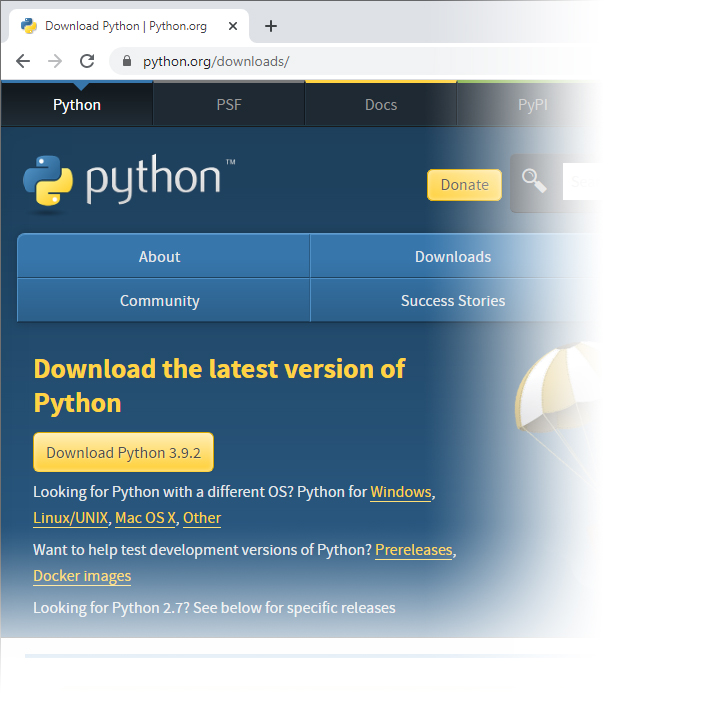Click the padlock site info icon
Image resolution: width=707 pixels, height=707 pixels.
[x=127, y=61]
